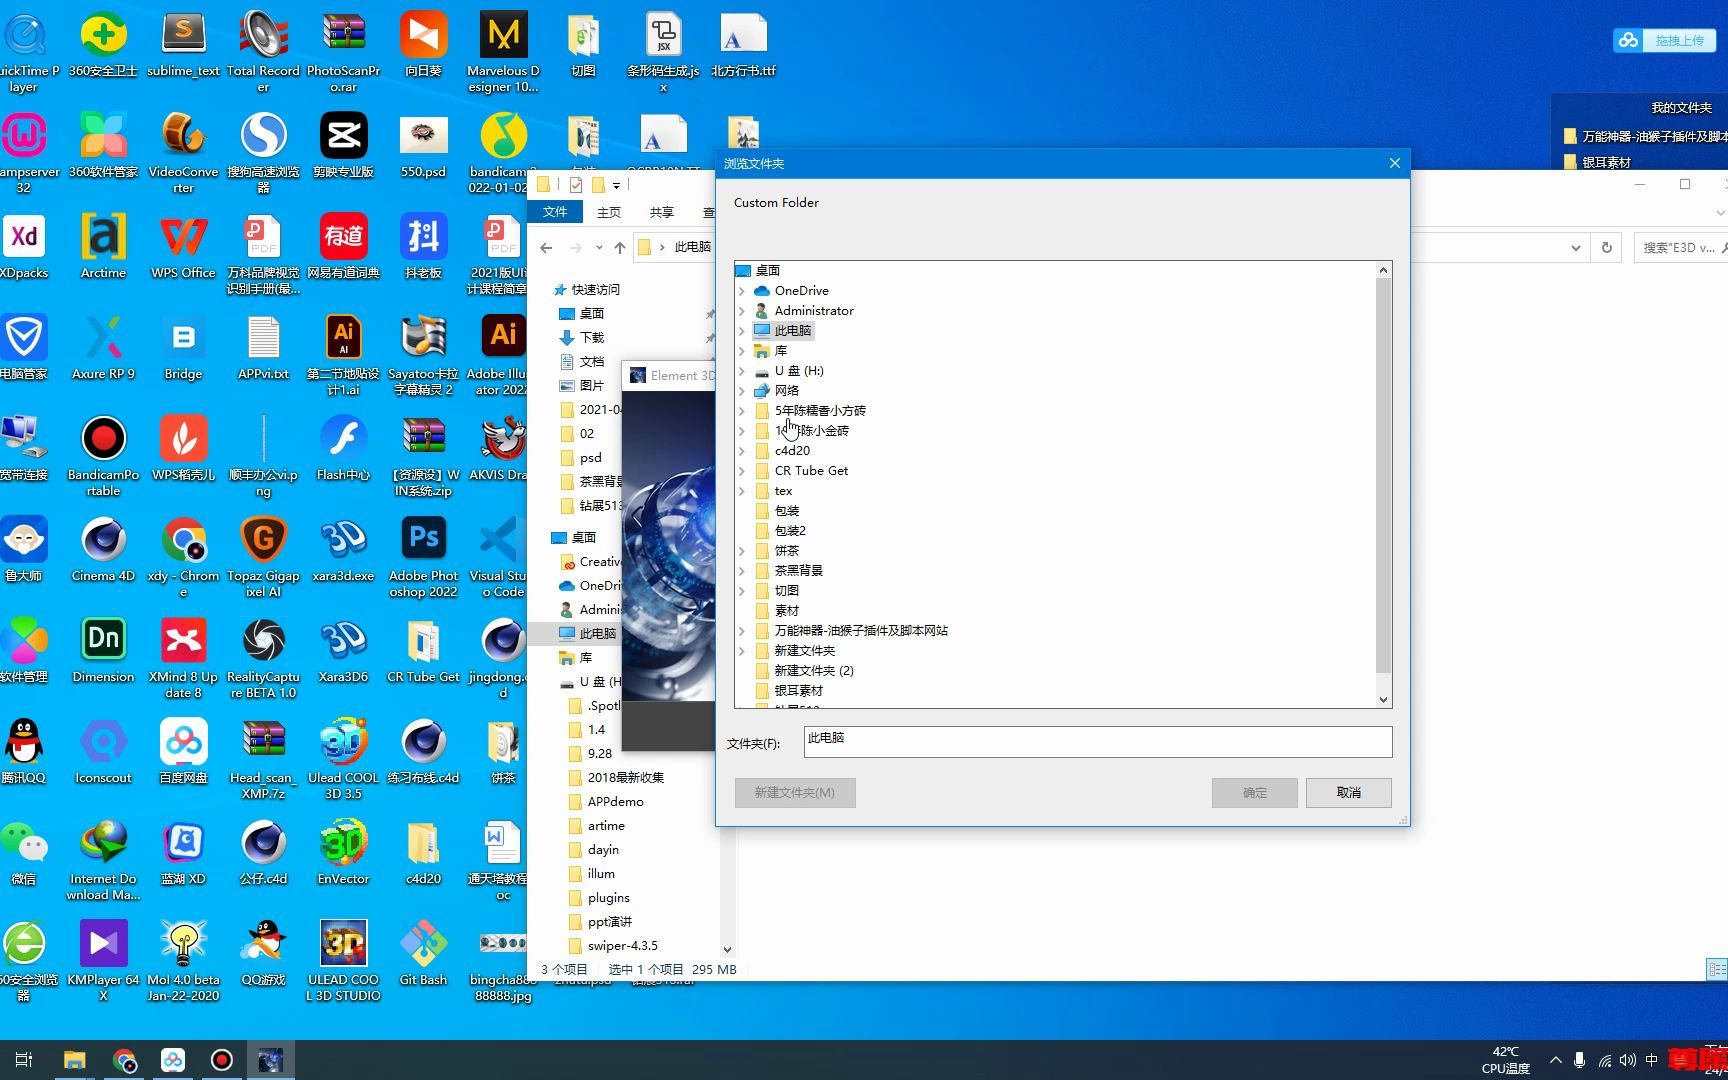Click the microphone tray icon
1728x1080 pixels.
click(x=1579, y=1060)
